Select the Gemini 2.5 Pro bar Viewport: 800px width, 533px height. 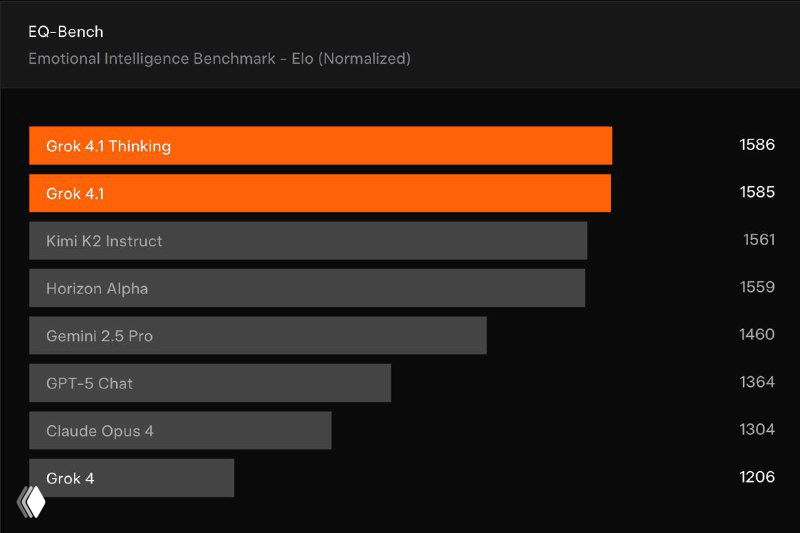coord(258,336)
